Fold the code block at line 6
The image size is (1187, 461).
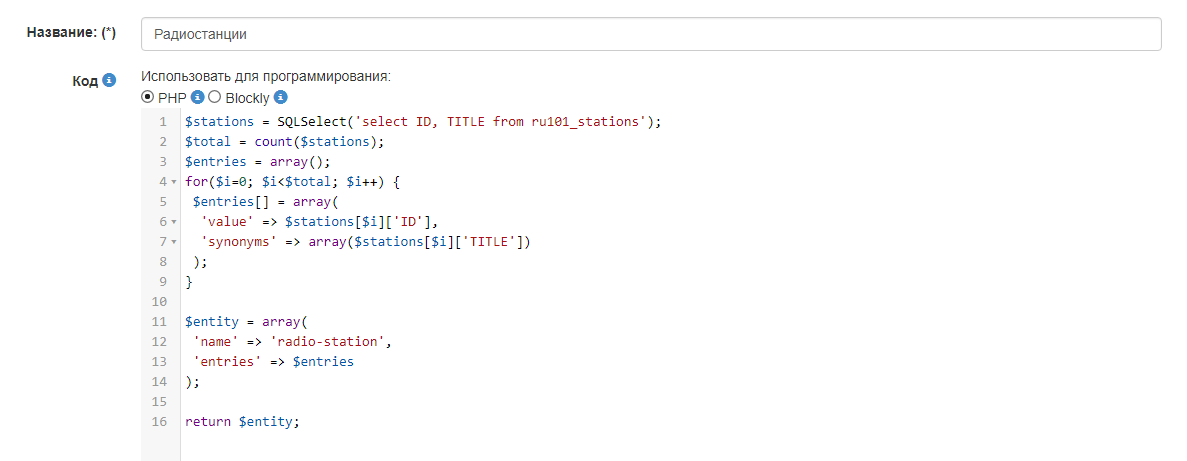point(172,222)
